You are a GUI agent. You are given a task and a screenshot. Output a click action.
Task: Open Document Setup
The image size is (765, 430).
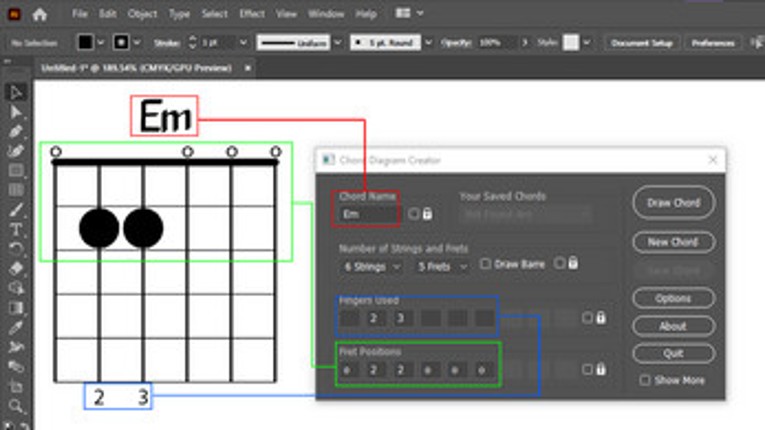coord(642,43)
